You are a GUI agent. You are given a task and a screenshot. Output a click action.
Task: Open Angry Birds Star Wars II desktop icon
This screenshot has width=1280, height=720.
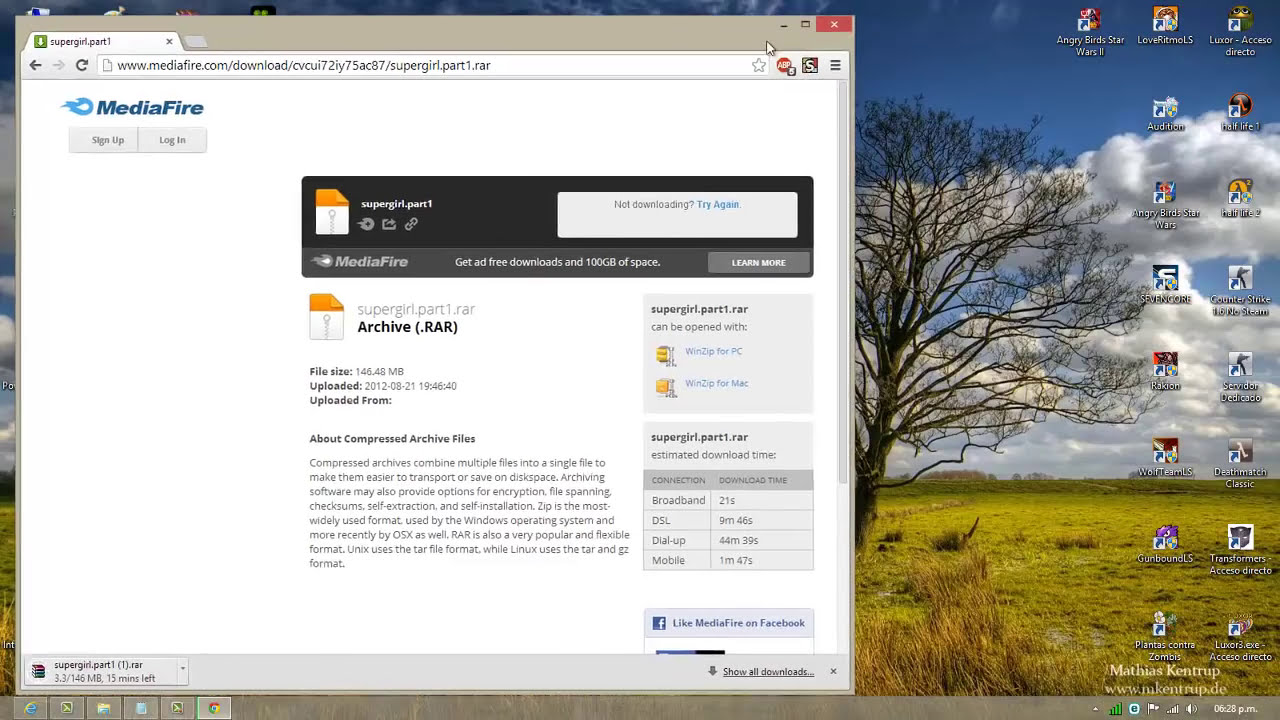[x=1090, y=33]
